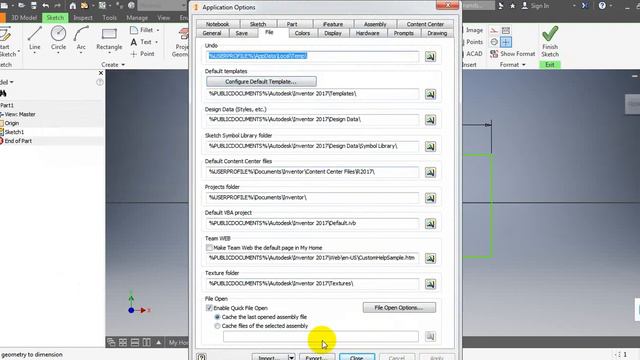Open the Hardware tab

pyautogui.click(x=367, y=33)
